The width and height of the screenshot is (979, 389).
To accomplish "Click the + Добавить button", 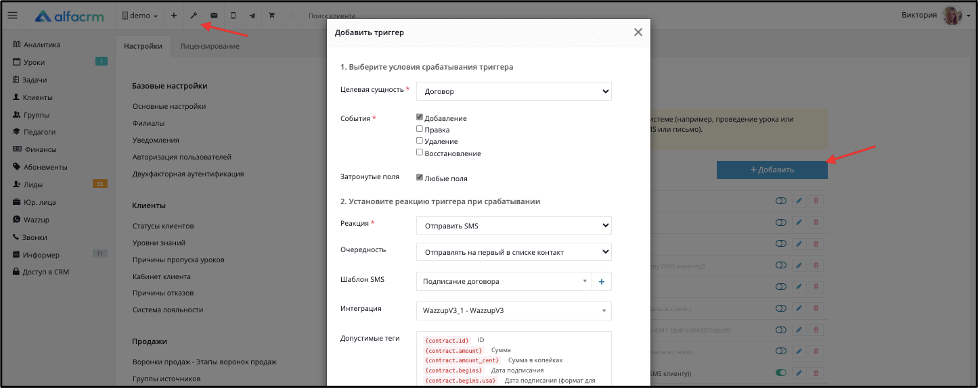I will click(772, 170).
